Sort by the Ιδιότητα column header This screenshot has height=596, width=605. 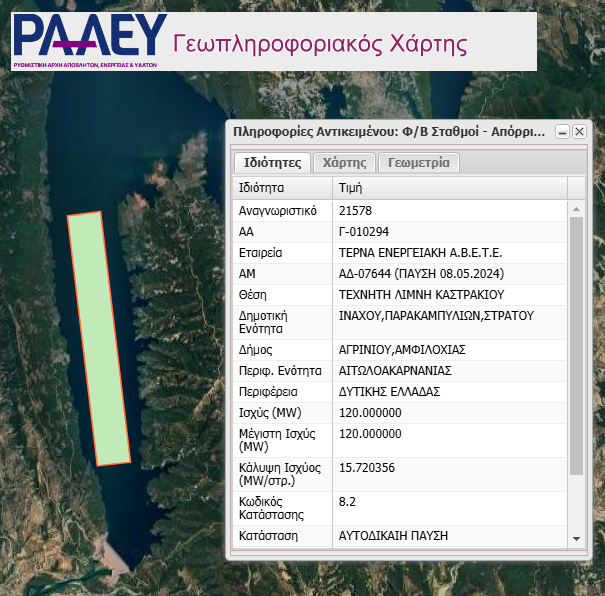282,187
